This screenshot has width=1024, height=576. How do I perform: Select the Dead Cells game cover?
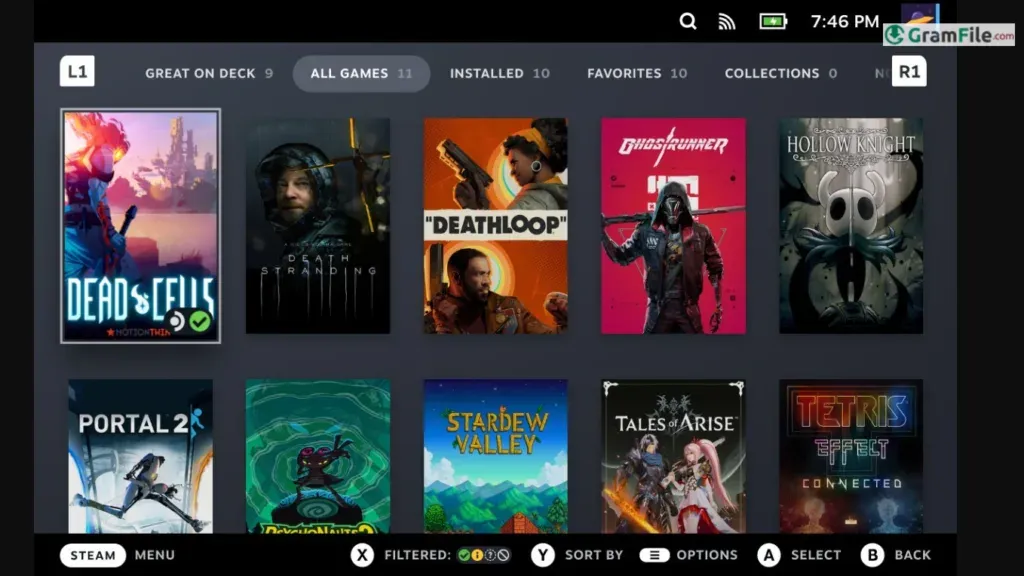tap(140, 226)
